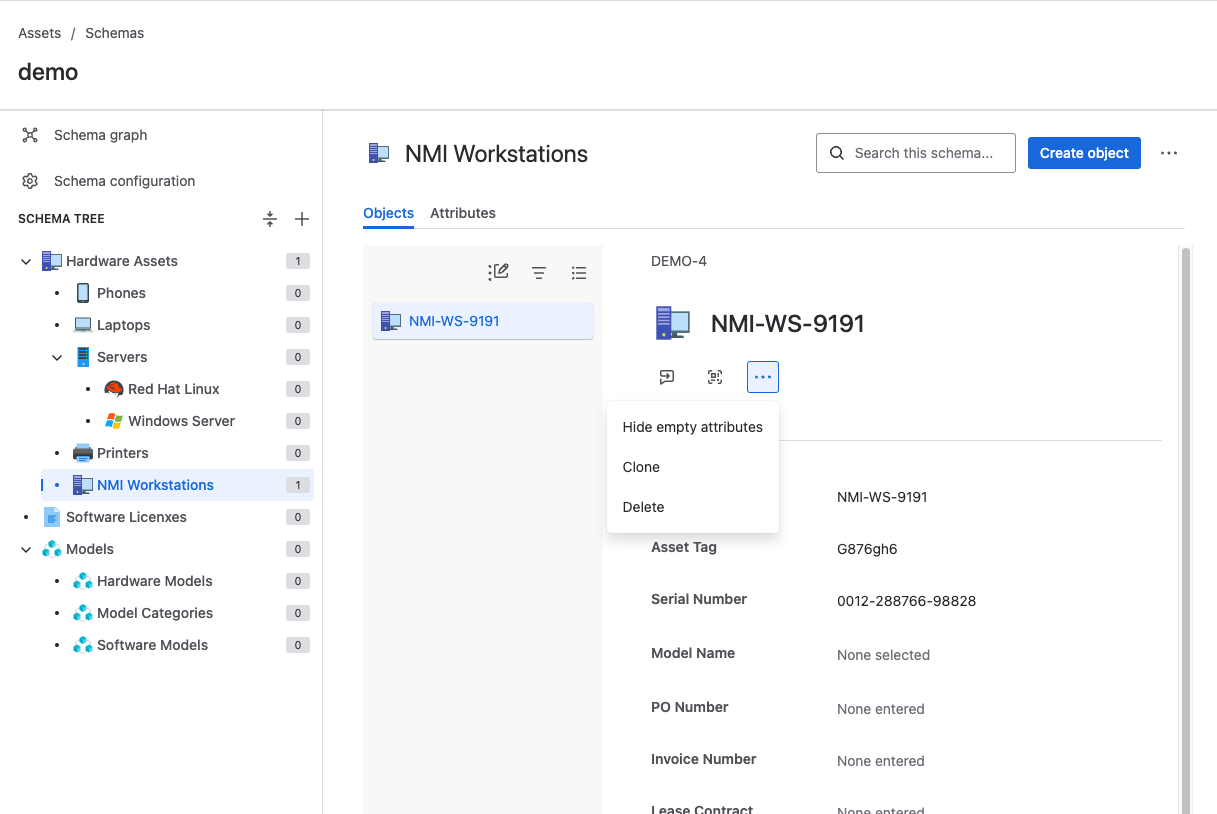Click the Software Models icon
This screenshot has height=814, width=1217.
coord(83,645)
